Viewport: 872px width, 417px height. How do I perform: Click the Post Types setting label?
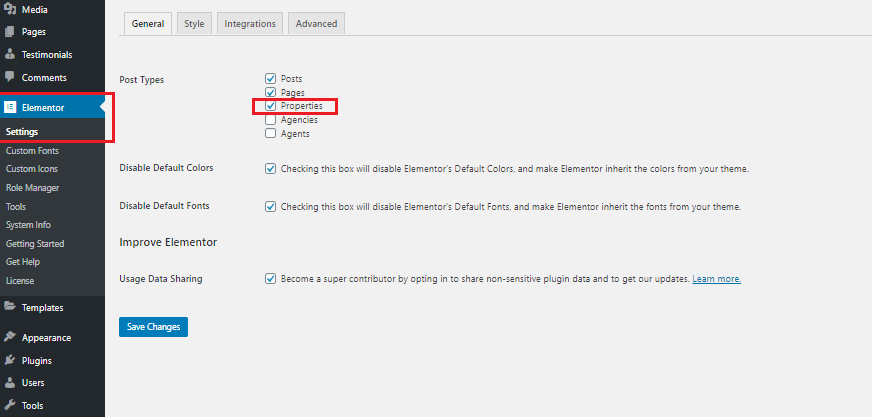142,80
